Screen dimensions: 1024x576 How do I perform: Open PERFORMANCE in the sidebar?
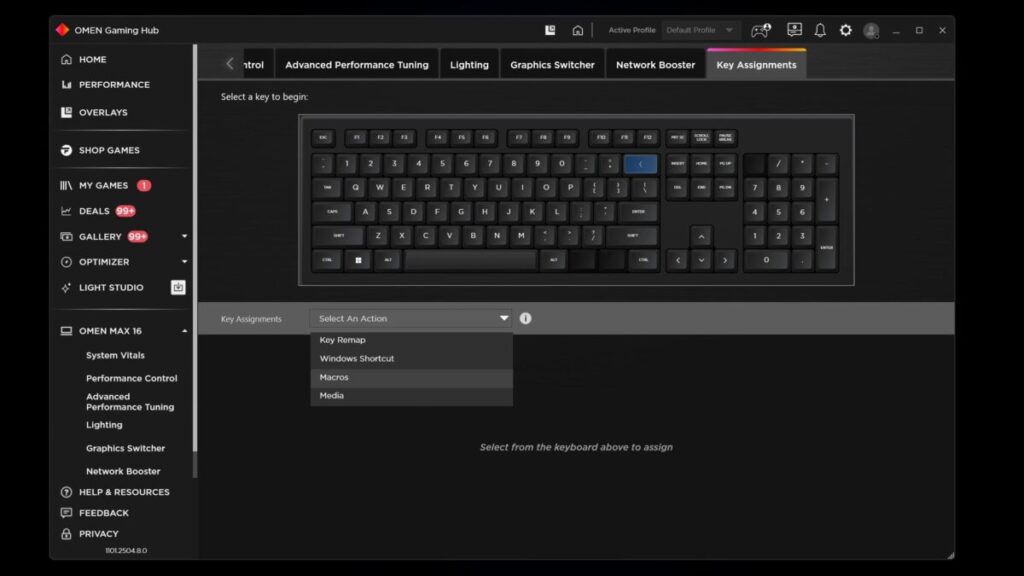click(x=114, y=85)
